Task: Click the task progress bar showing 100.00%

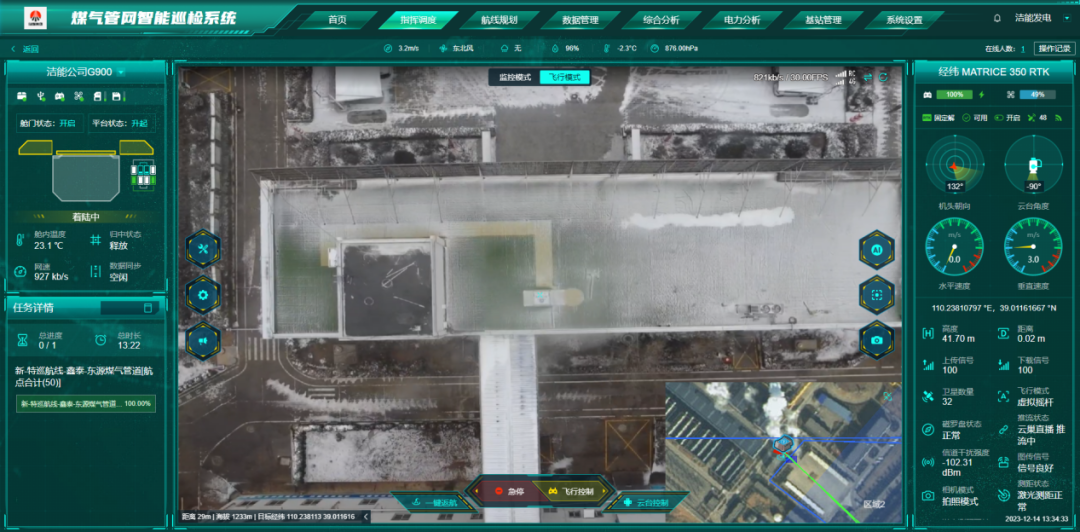Action: (x=85, y=404)
